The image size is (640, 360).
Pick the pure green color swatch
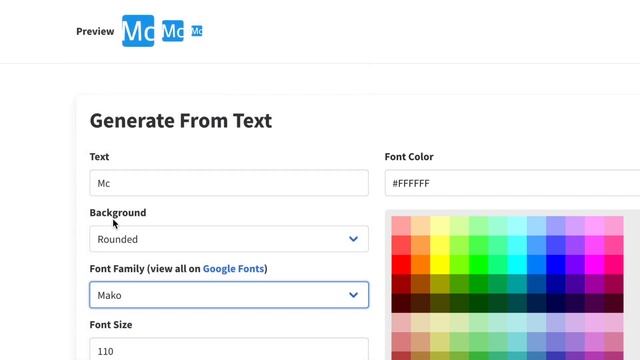(478, 265)
